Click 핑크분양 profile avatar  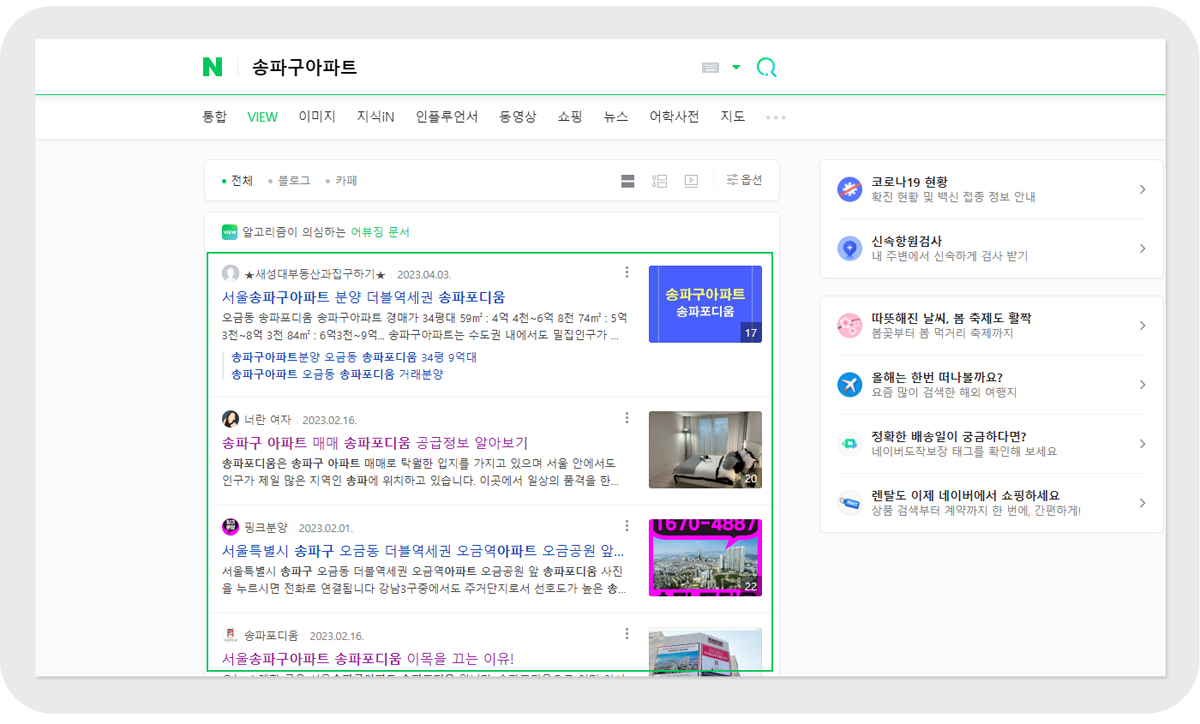click(230, 527)
